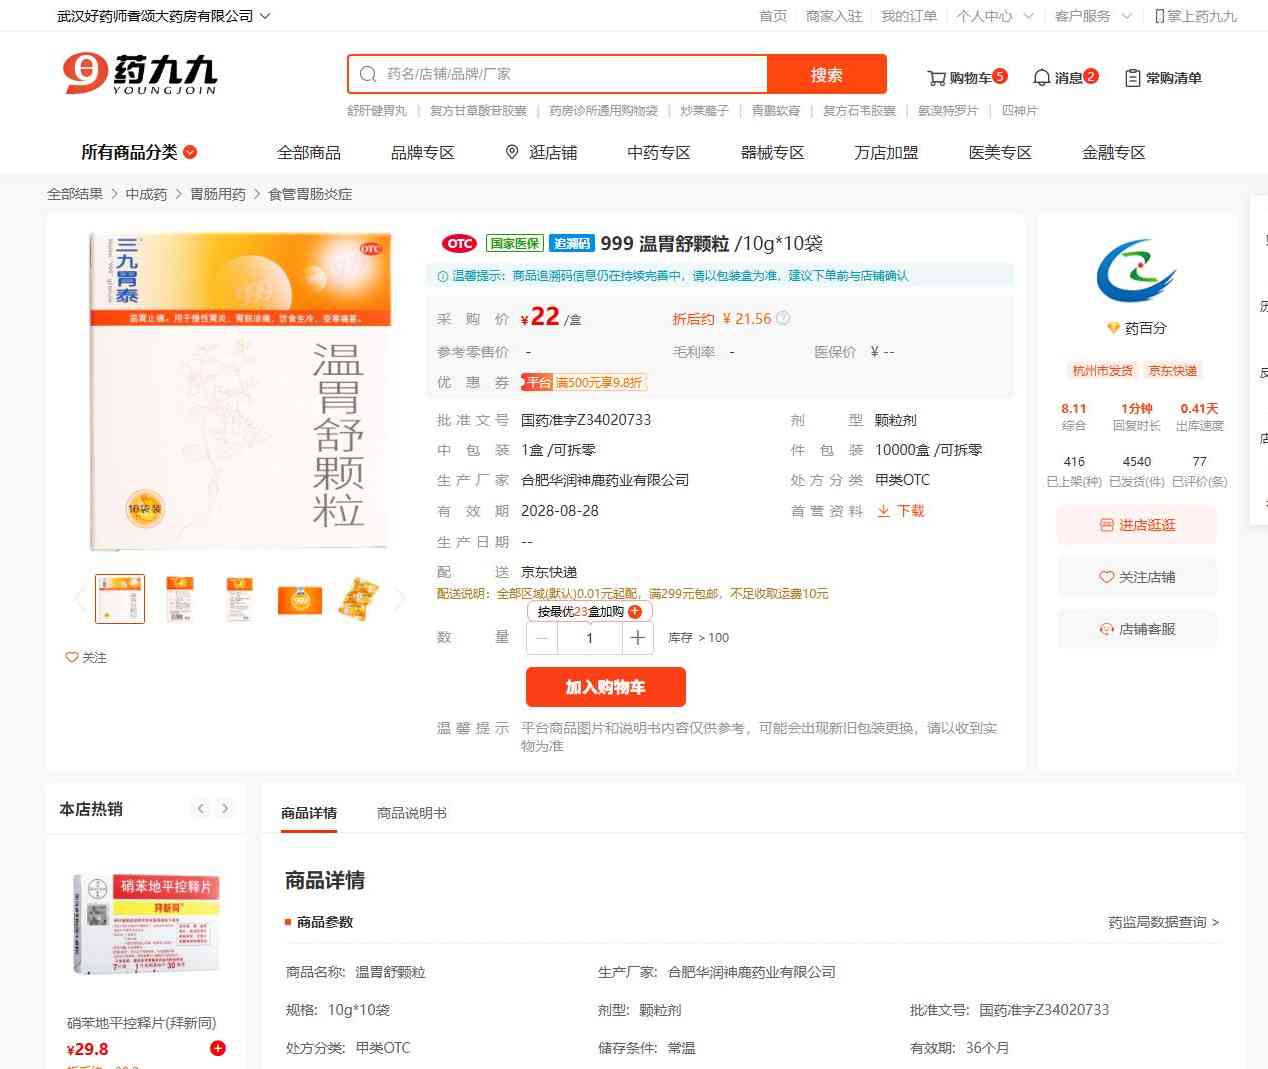
Task: Open the 中药专区 navigation menu item
Action: tap(658, 152)
